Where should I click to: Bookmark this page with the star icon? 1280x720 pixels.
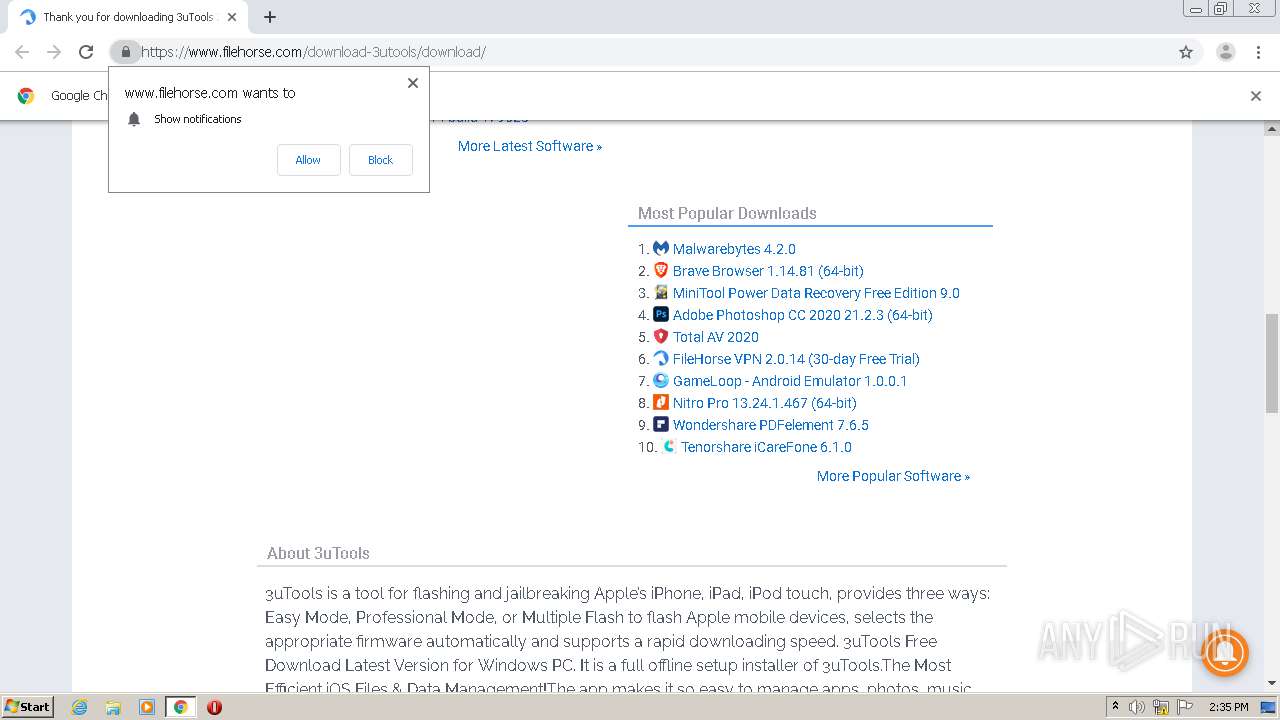coord(1186,52)
